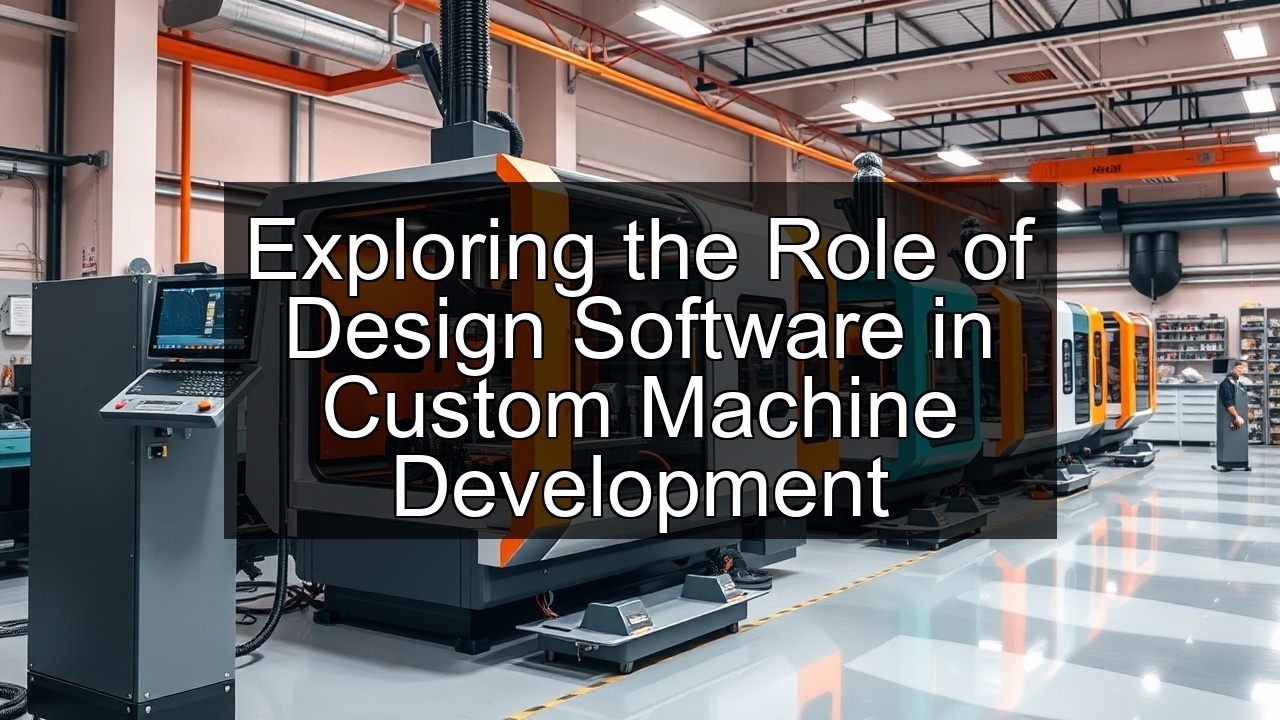Click the black exhaust hopper hanging at right
Screen dimensions: 1280x720
point(1155,263)
